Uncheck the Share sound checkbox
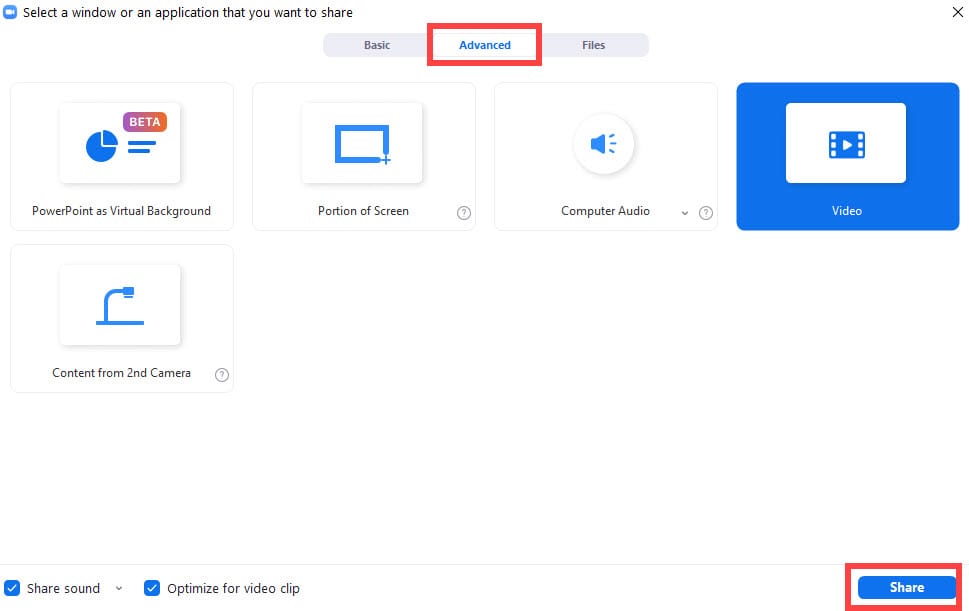 point(11,588)
